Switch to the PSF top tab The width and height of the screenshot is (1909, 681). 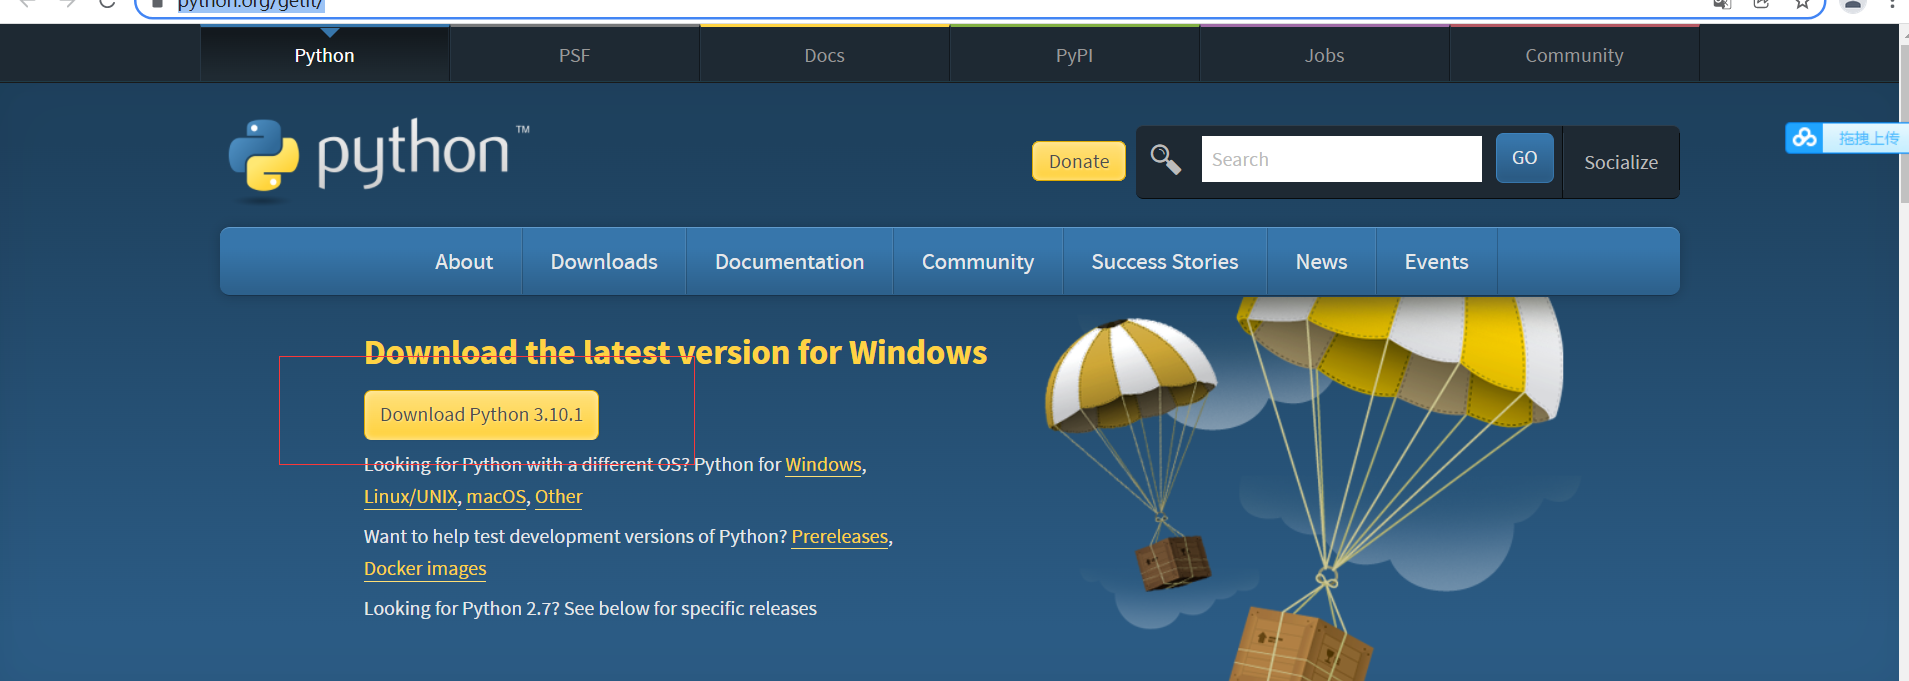[x=575, y=55]
